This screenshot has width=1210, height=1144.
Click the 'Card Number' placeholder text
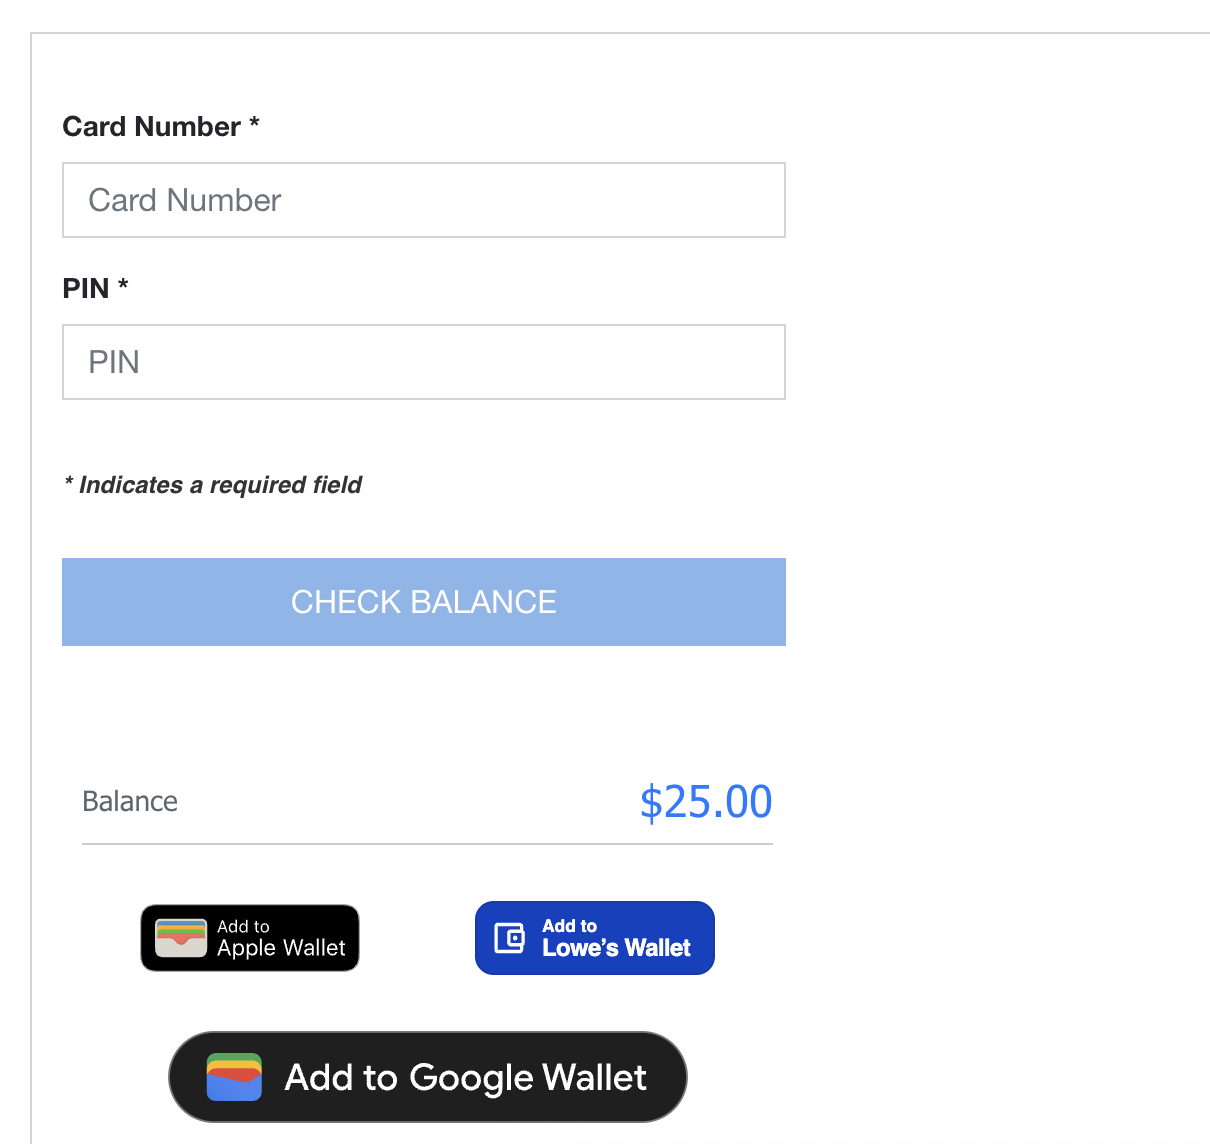click(x=185, y=201)
